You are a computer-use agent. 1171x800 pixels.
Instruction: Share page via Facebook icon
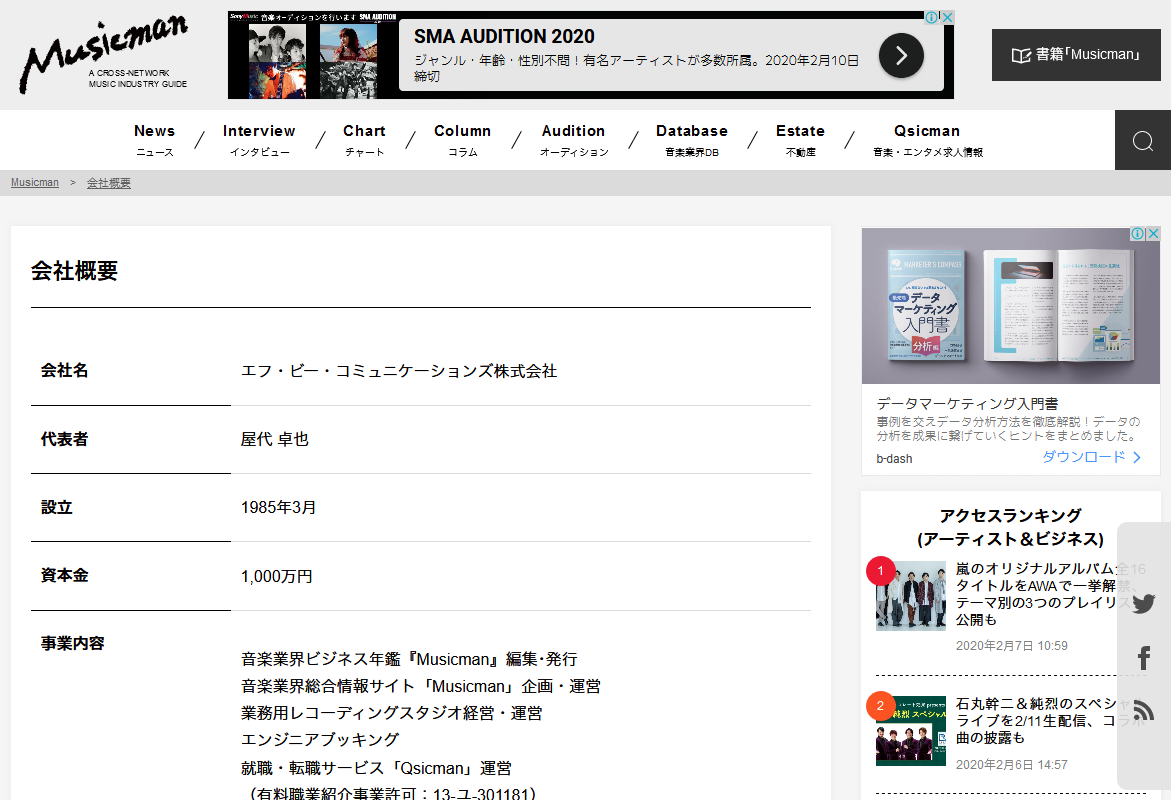pos(1143,658)
